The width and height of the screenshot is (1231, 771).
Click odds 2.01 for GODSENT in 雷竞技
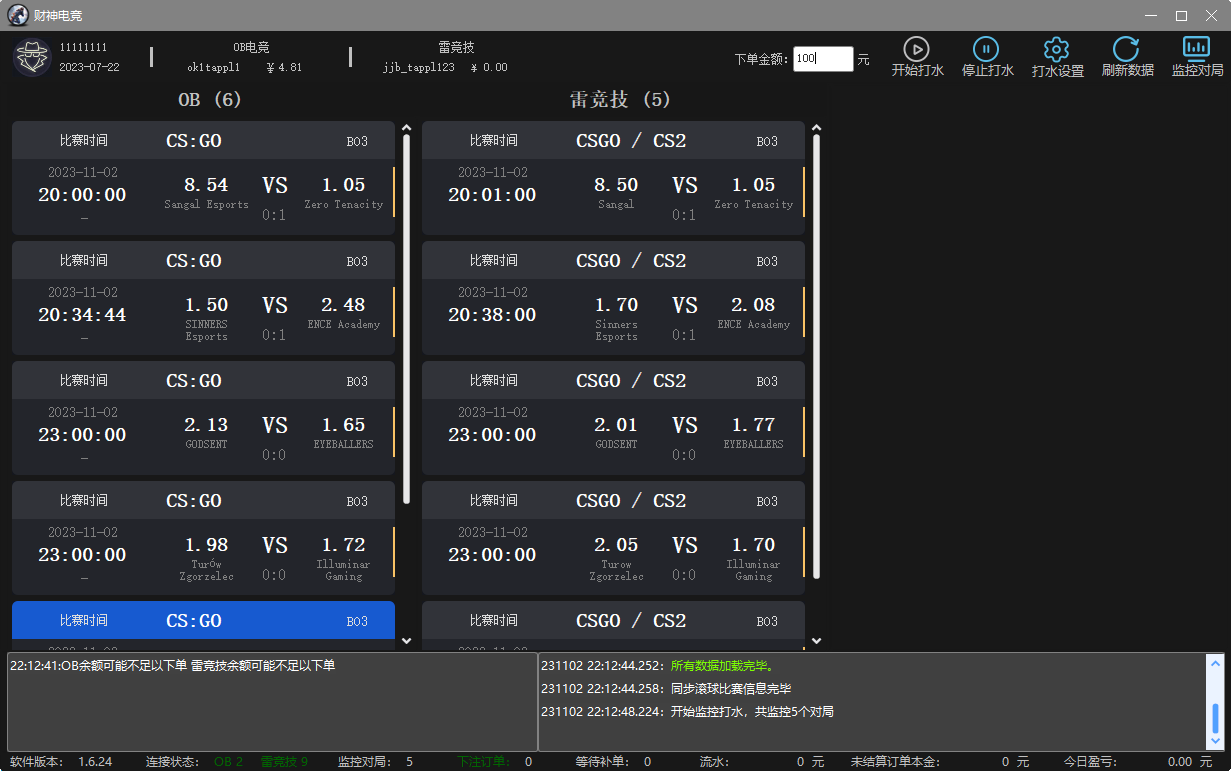coord(615,425)
